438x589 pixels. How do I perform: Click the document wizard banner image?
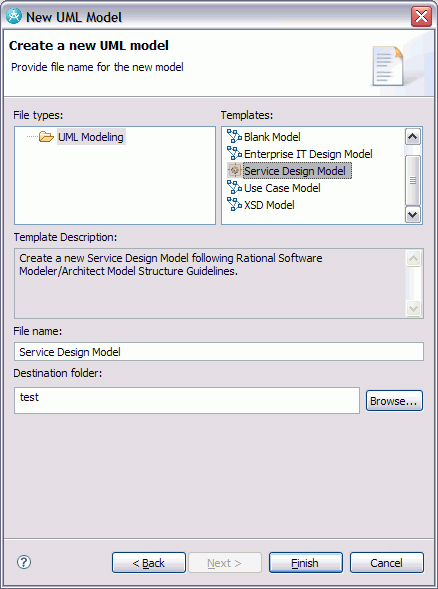point(388,66)
